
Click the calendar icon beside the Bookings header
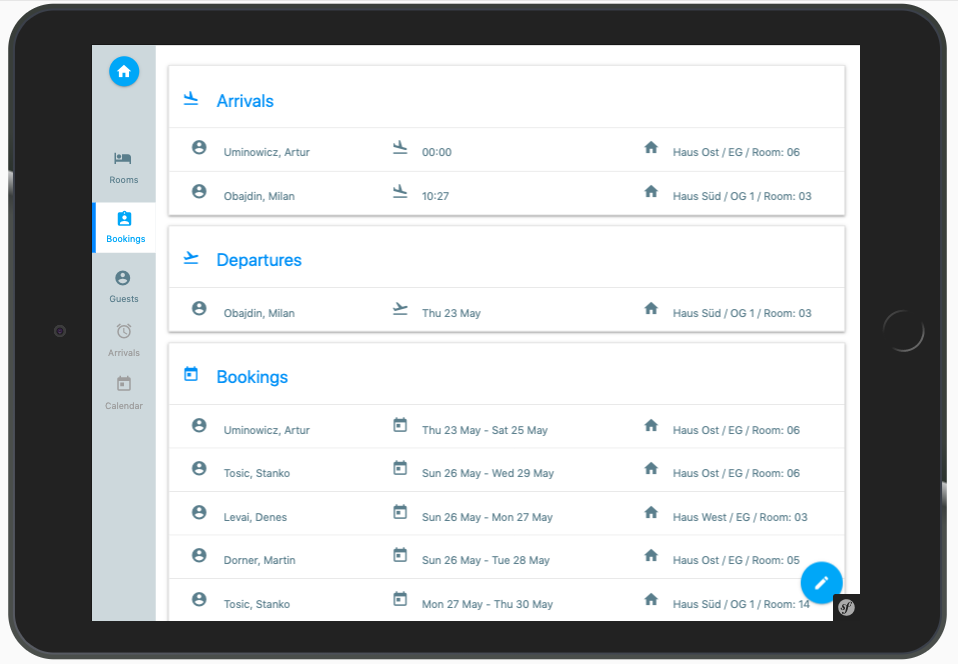(x=191, y=374)
